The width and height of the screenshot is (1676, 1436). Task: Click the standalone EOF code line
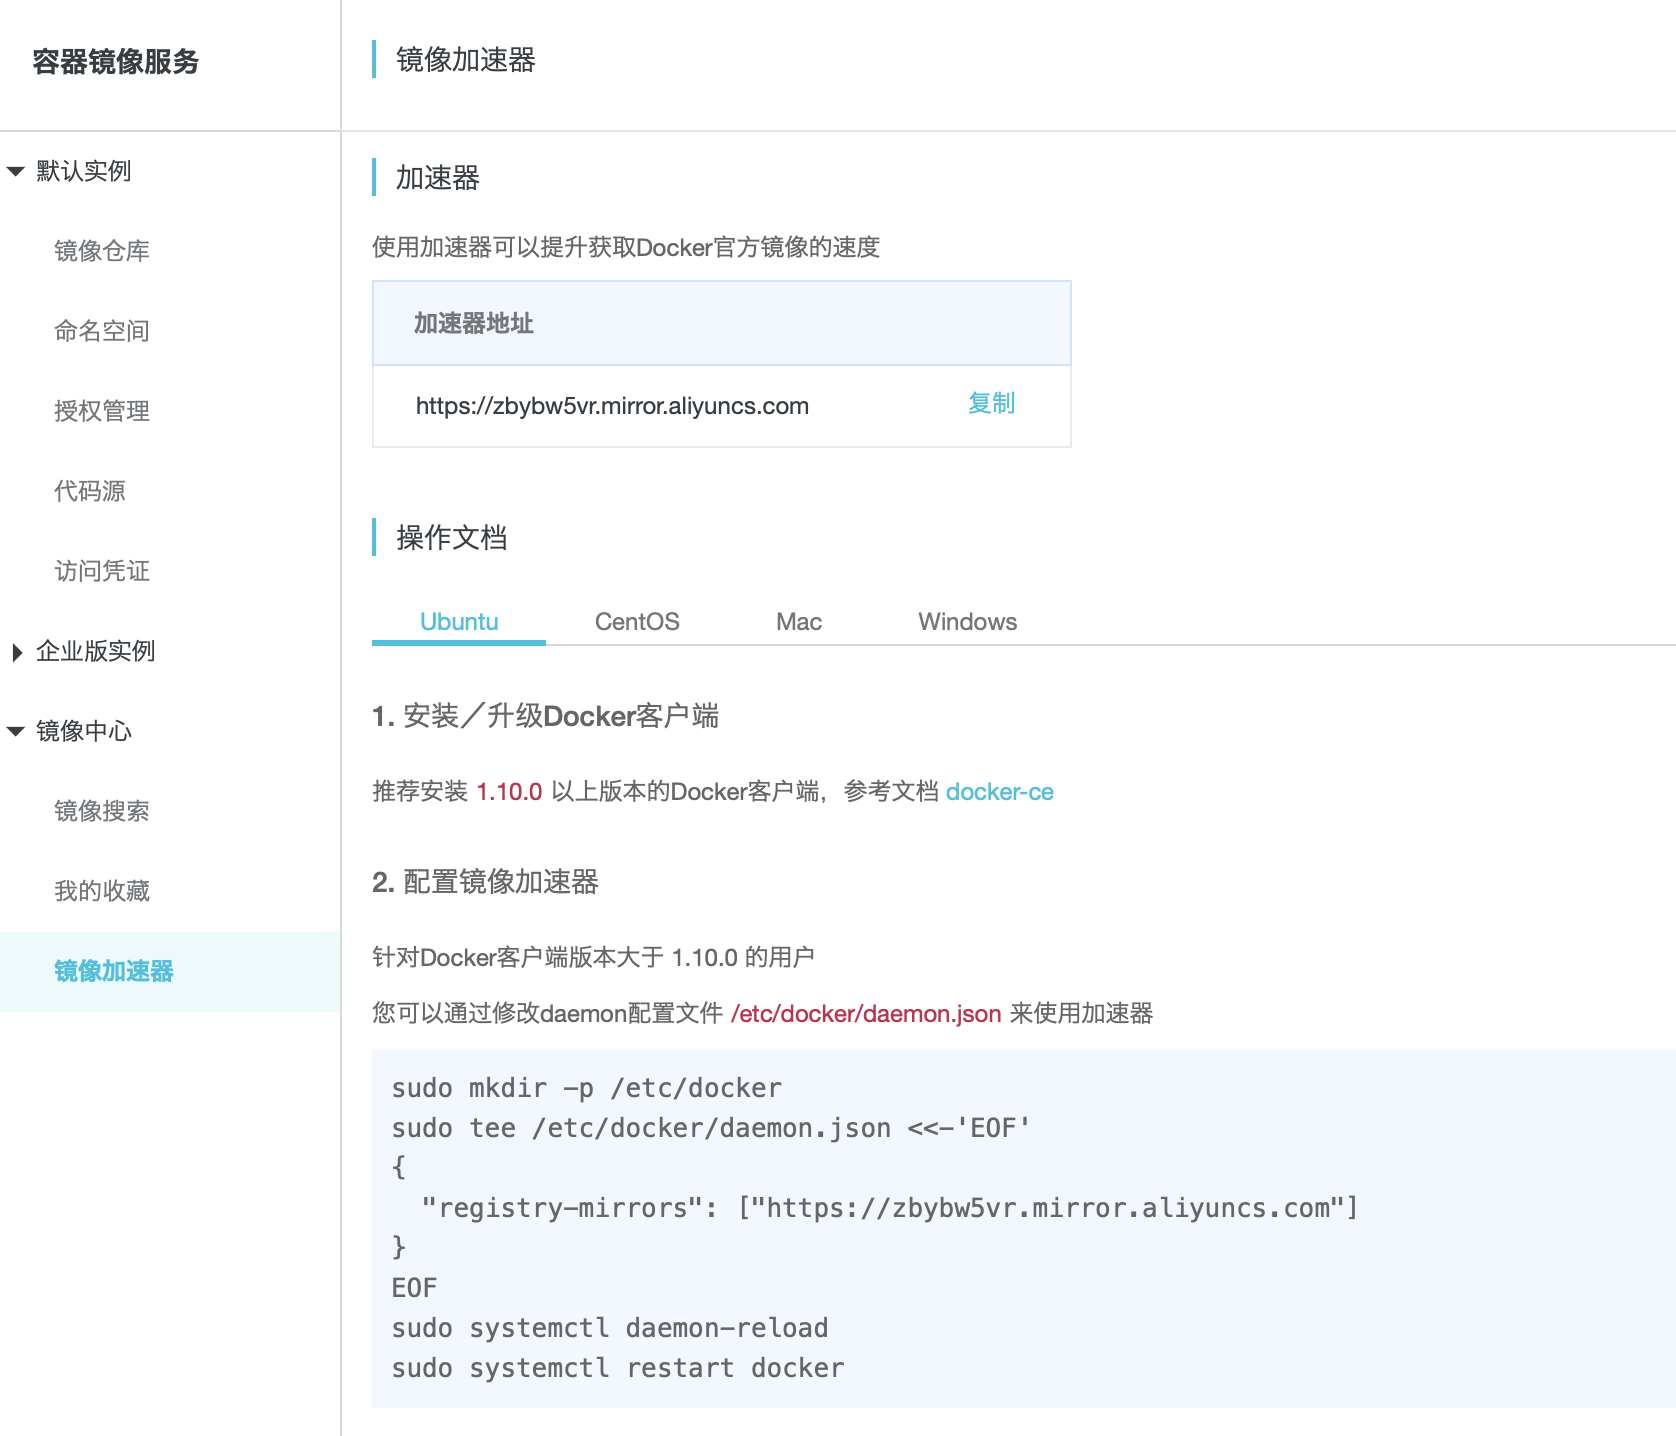point(414,1288)
